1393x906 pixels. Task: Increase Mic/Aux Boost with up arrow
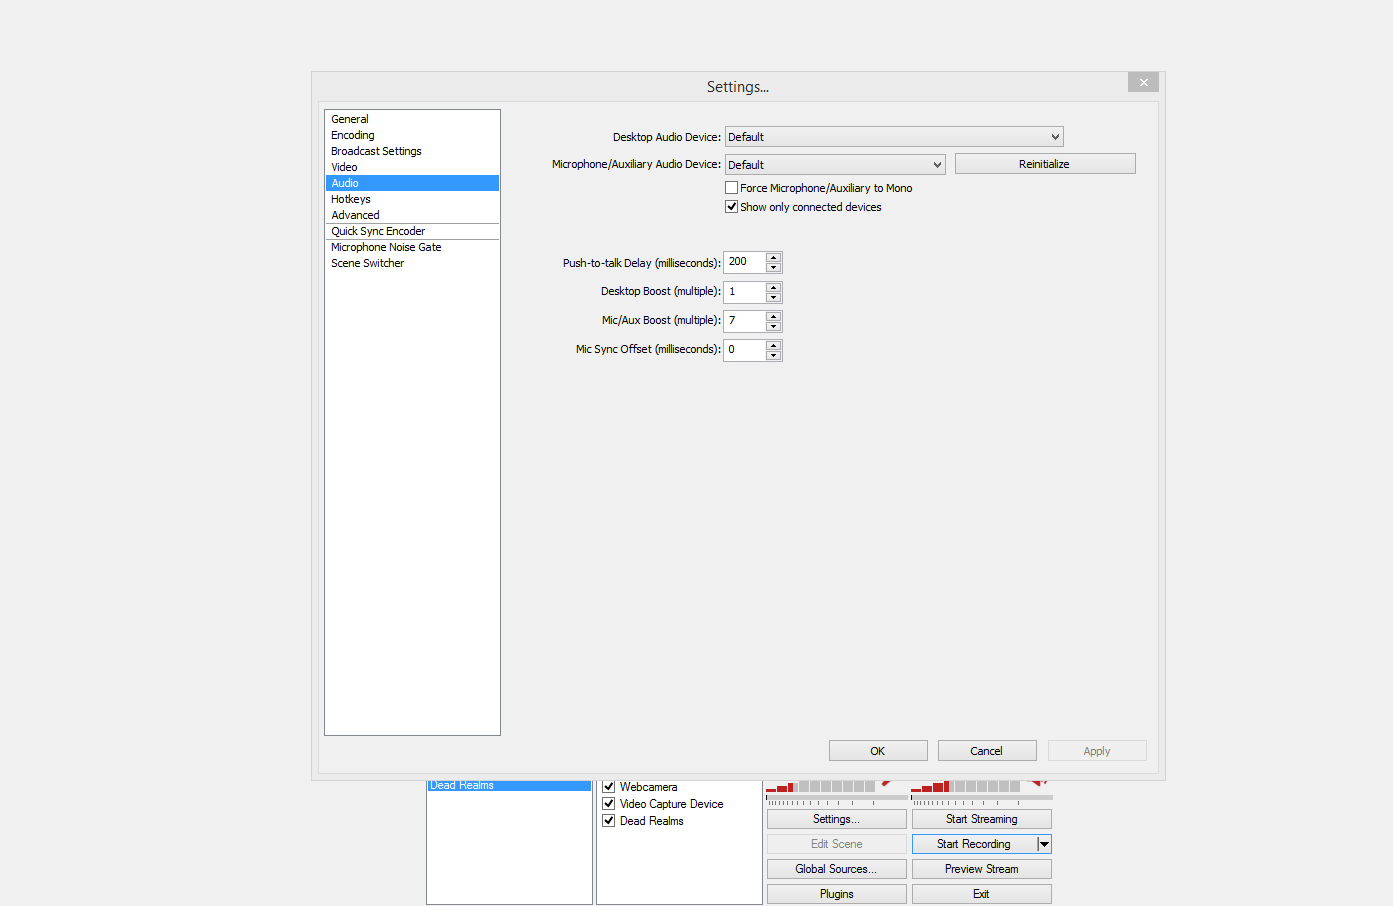[773, 316]
